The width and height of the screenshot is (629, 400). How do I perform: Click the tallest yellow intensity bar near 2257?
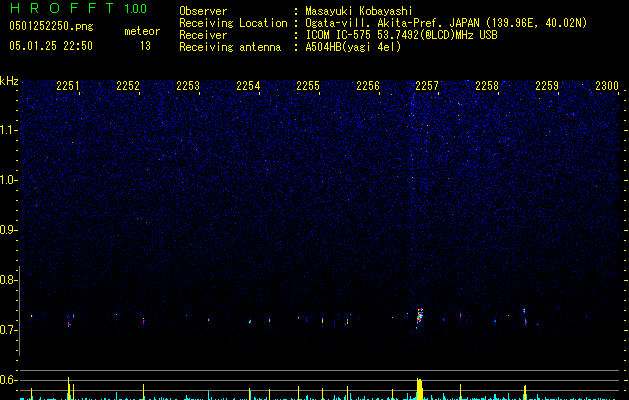tap(419, 389)
